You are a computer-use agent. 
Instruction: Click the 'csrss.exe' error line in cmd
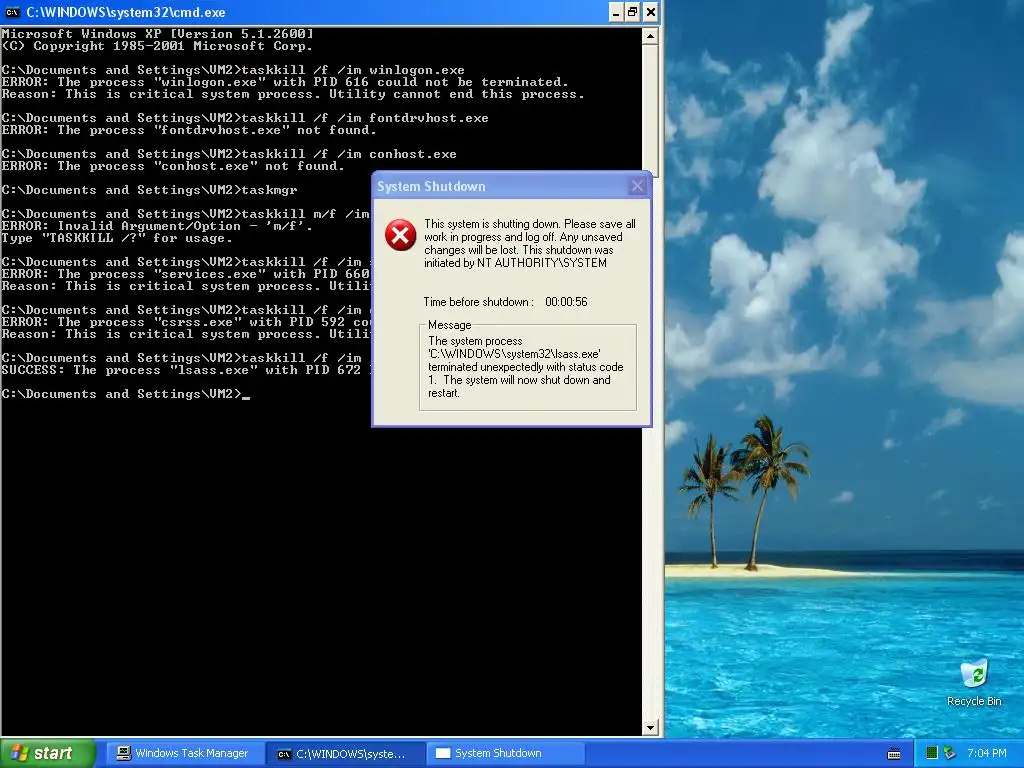point(186,322)
